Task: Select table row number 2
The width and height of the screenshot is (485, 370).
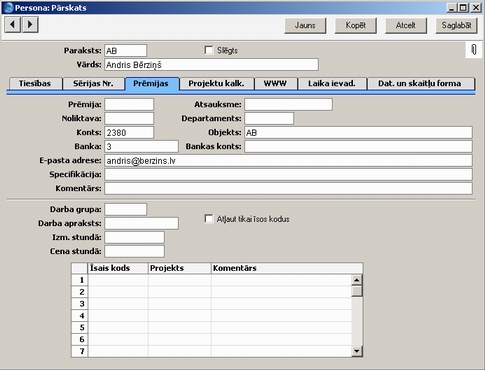Action: (x=80, y=292)
